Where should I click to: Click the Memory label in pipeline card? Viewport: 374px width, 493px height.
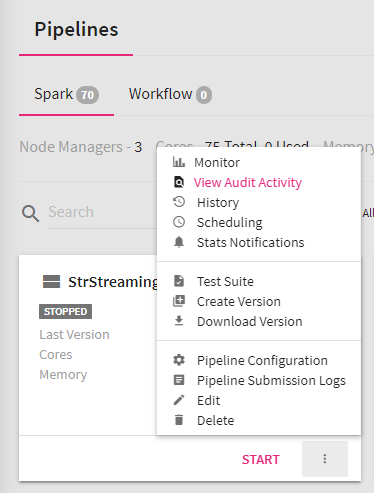pos(63,375)
